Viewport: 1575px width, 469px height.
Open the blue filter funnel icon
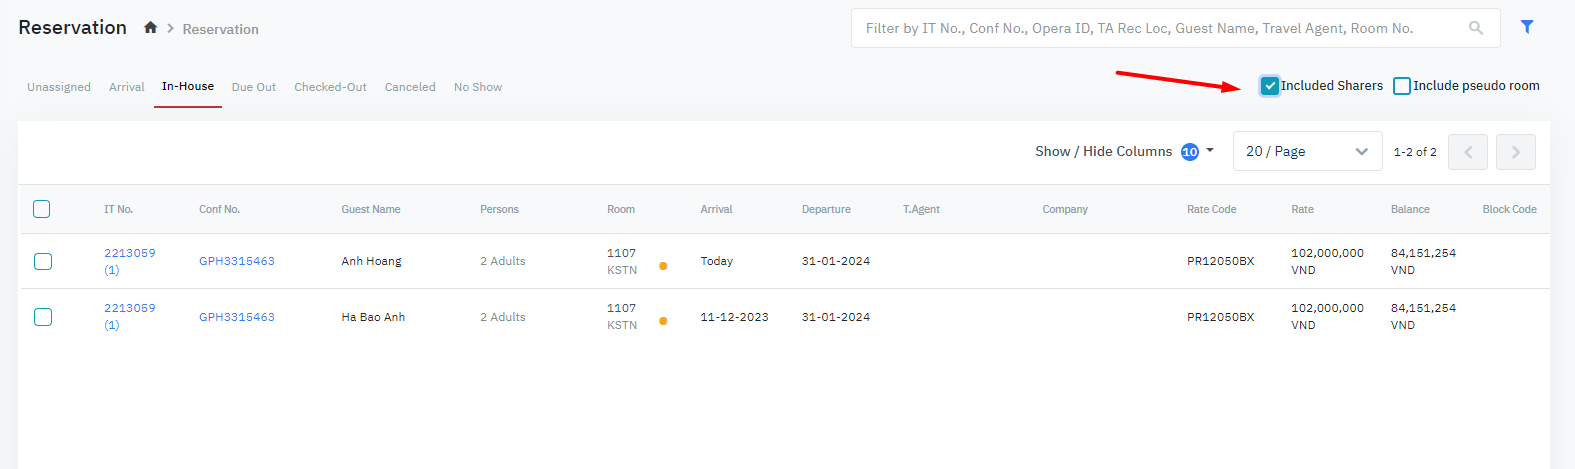click(x=1527, y=27)
